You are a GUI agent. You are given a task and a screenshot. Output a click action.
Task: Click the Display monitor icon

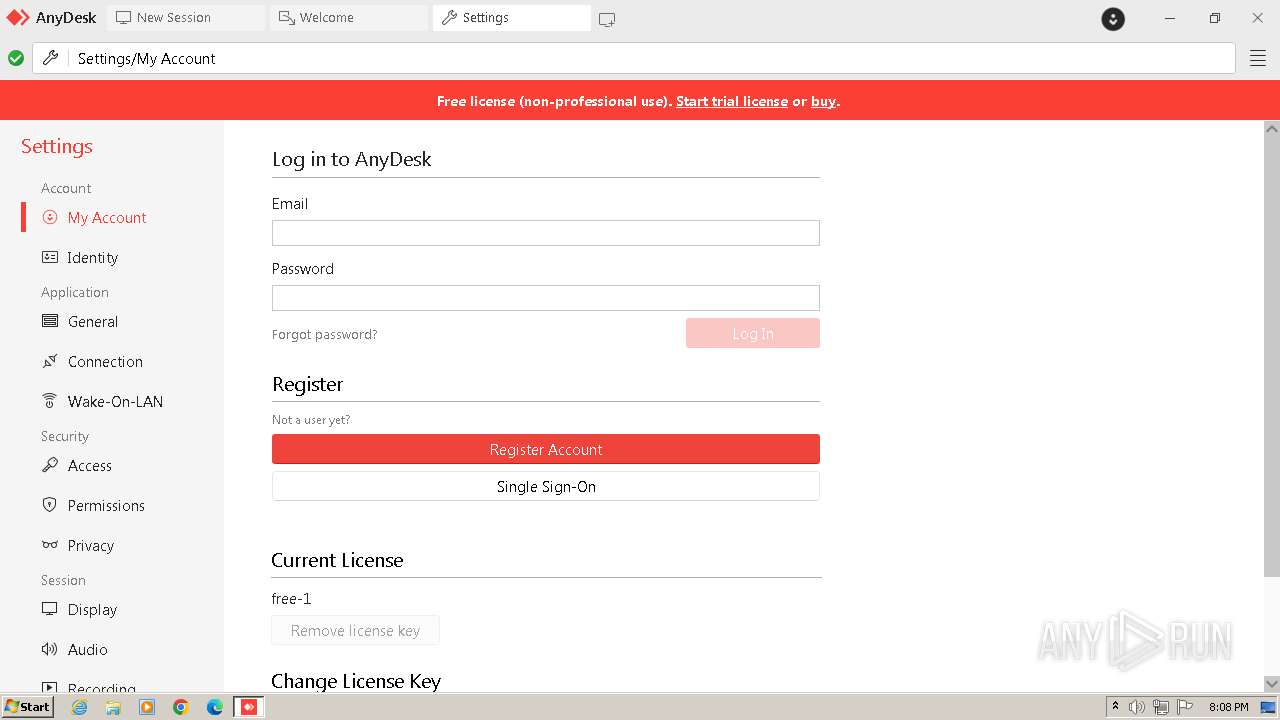[50, 609]
